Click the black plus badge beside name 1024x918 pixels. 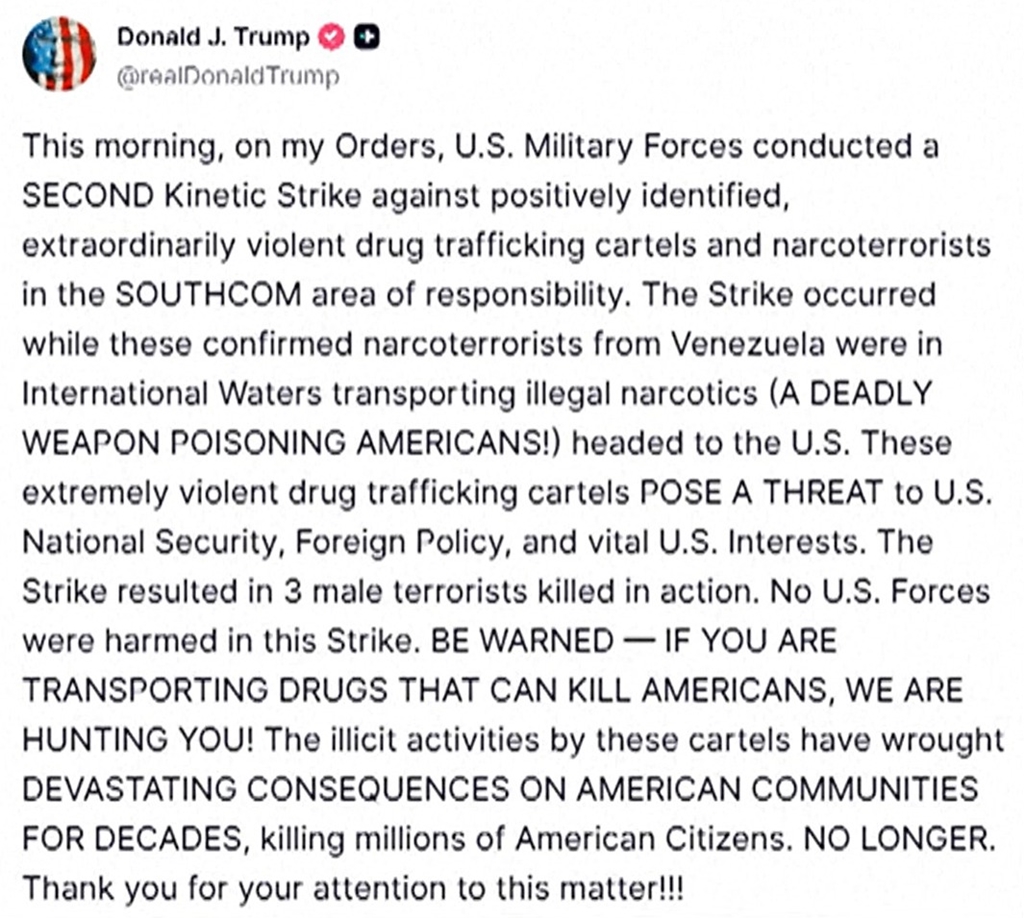[367, 37]
